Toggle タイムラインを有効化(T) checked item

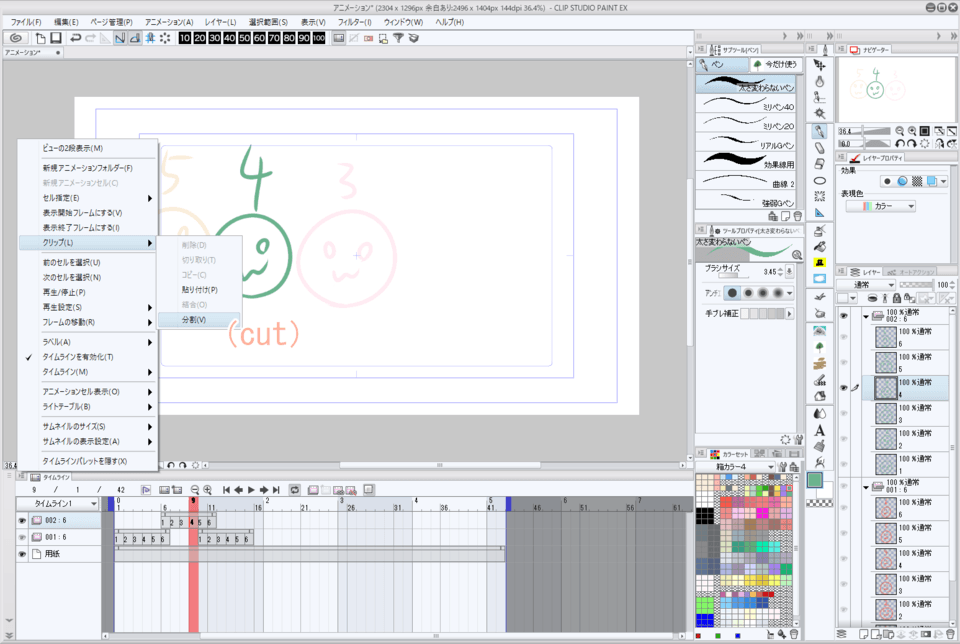coord(78,357)
